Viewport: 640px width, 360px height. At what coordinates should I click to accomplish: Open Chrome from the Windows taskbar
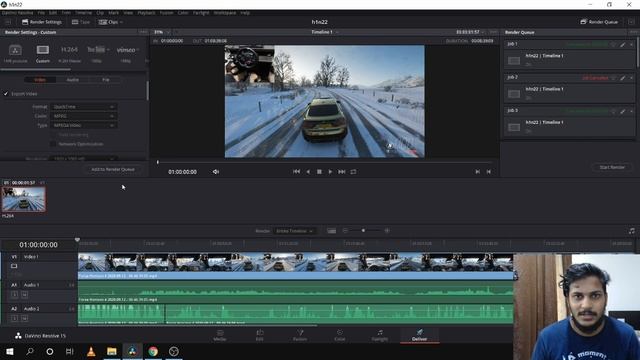pyautogui.click(x=153, y=351)
